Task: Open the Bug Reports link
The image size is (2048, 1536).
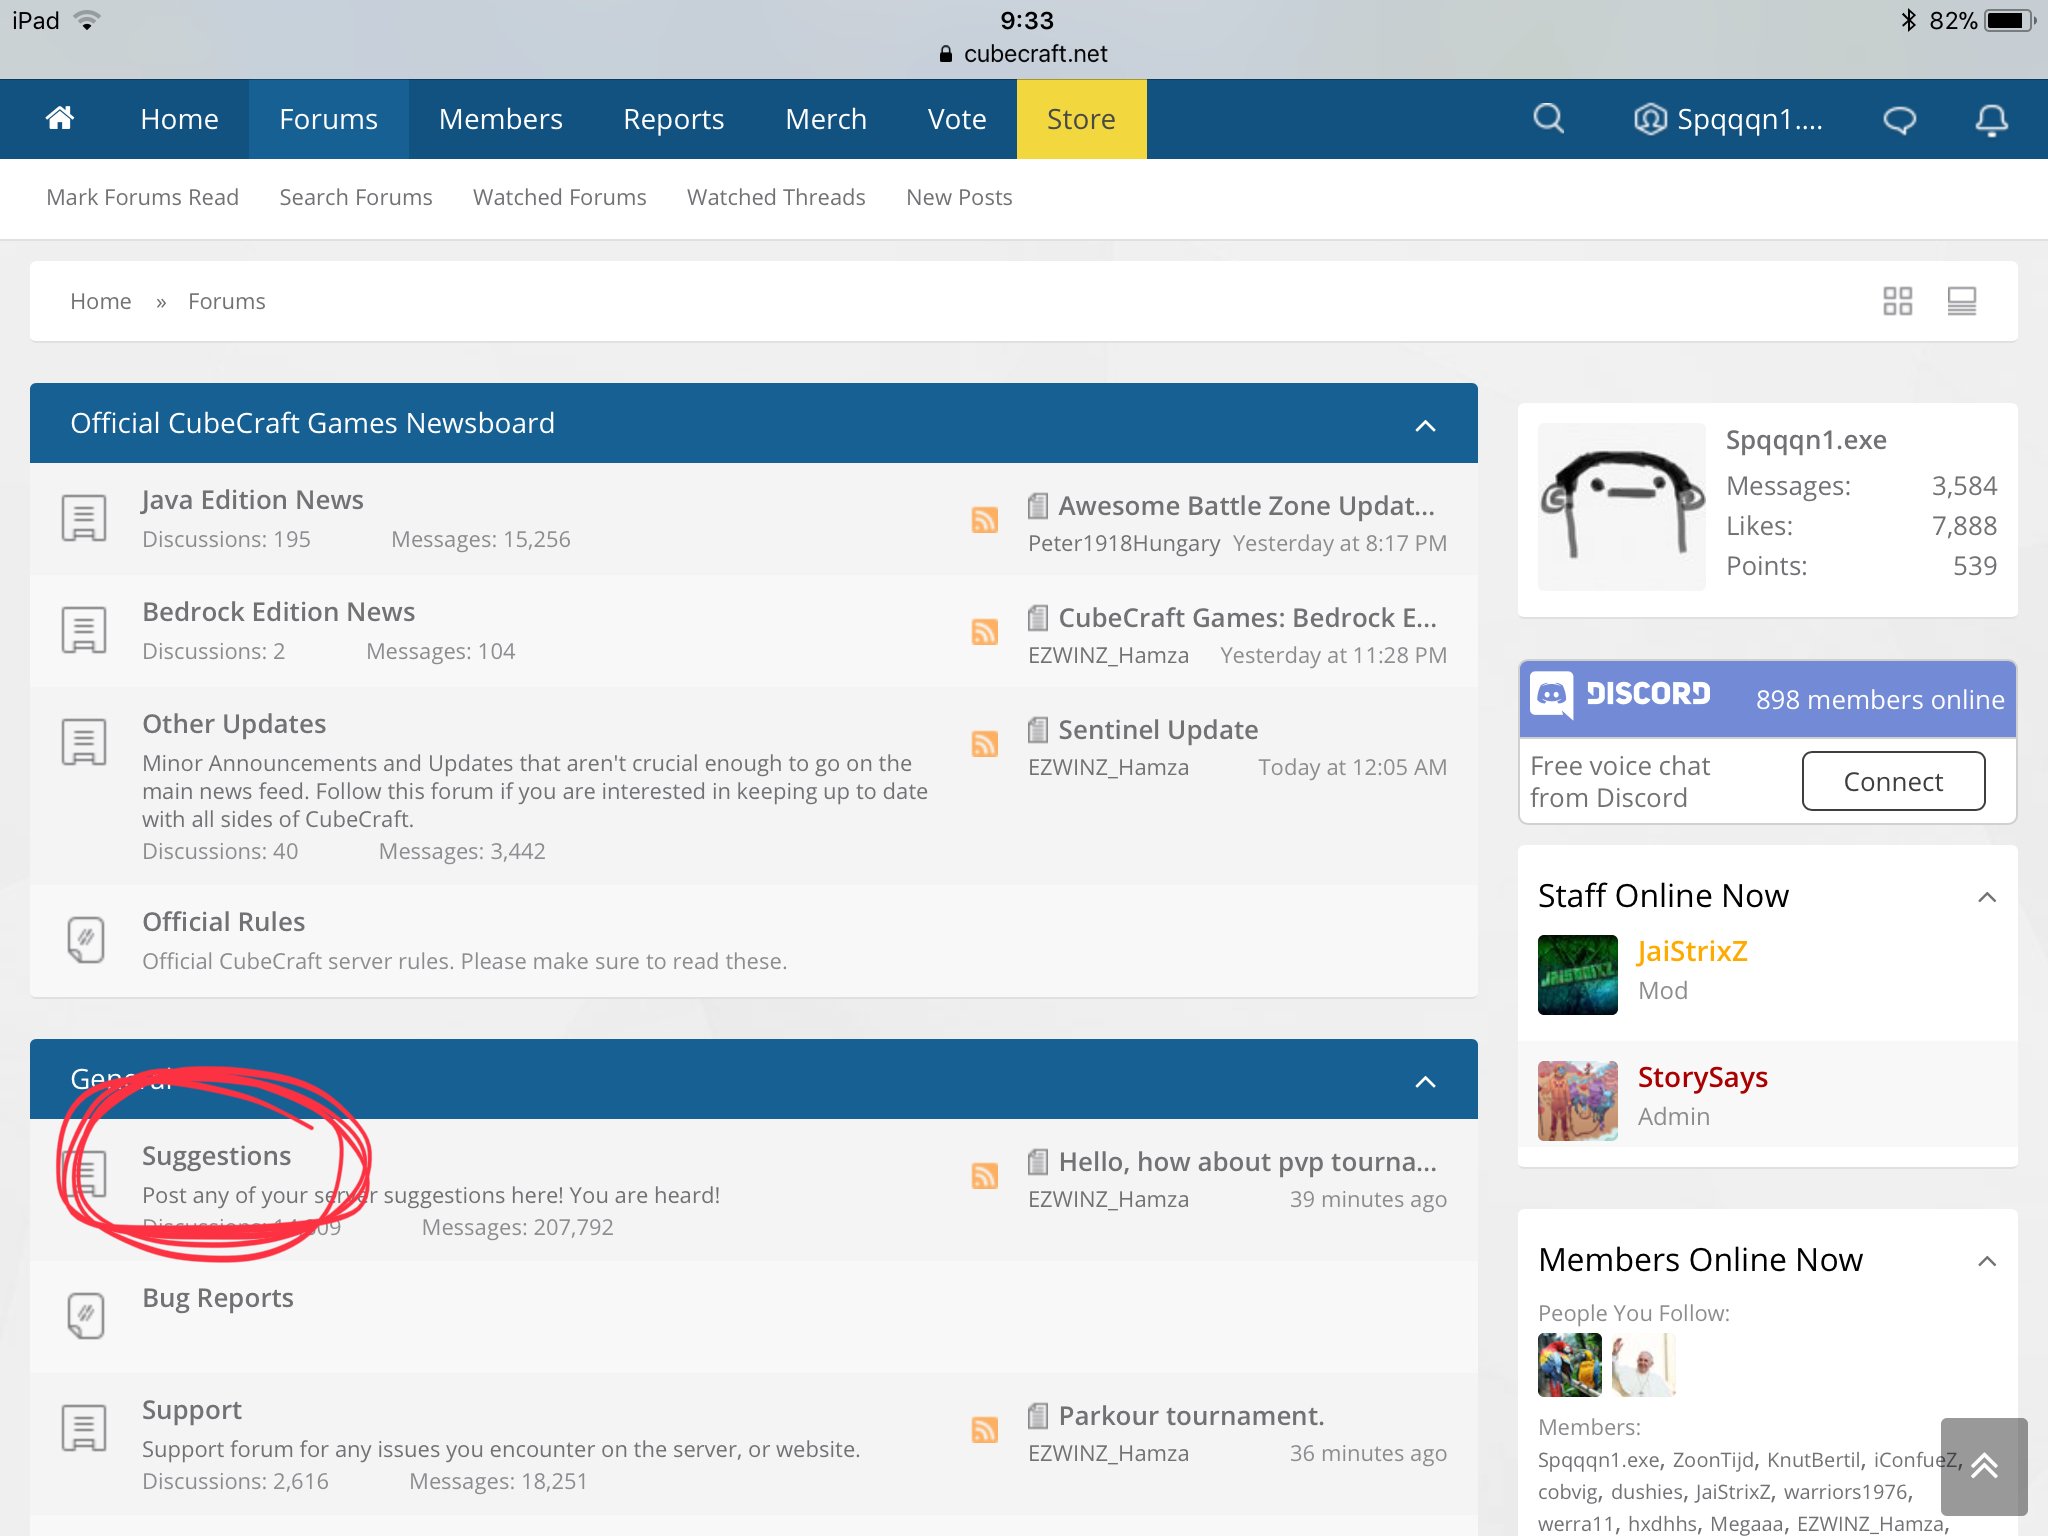Action: tap(217, 1297)
